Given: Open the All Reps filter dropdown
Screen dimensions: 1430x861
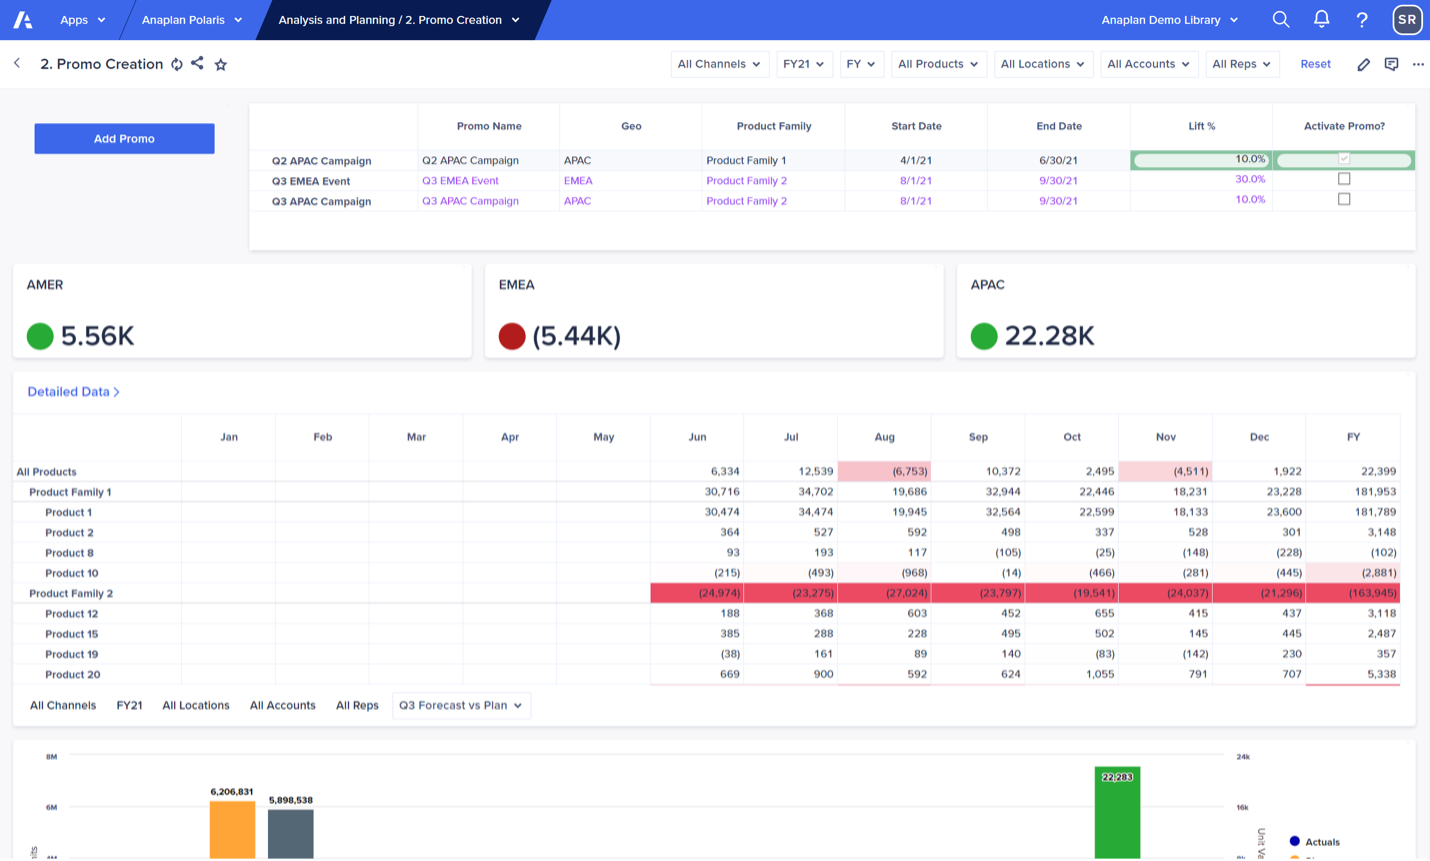Looking at the screenshot, I should pyautogui.click(x=1241, y=64).
